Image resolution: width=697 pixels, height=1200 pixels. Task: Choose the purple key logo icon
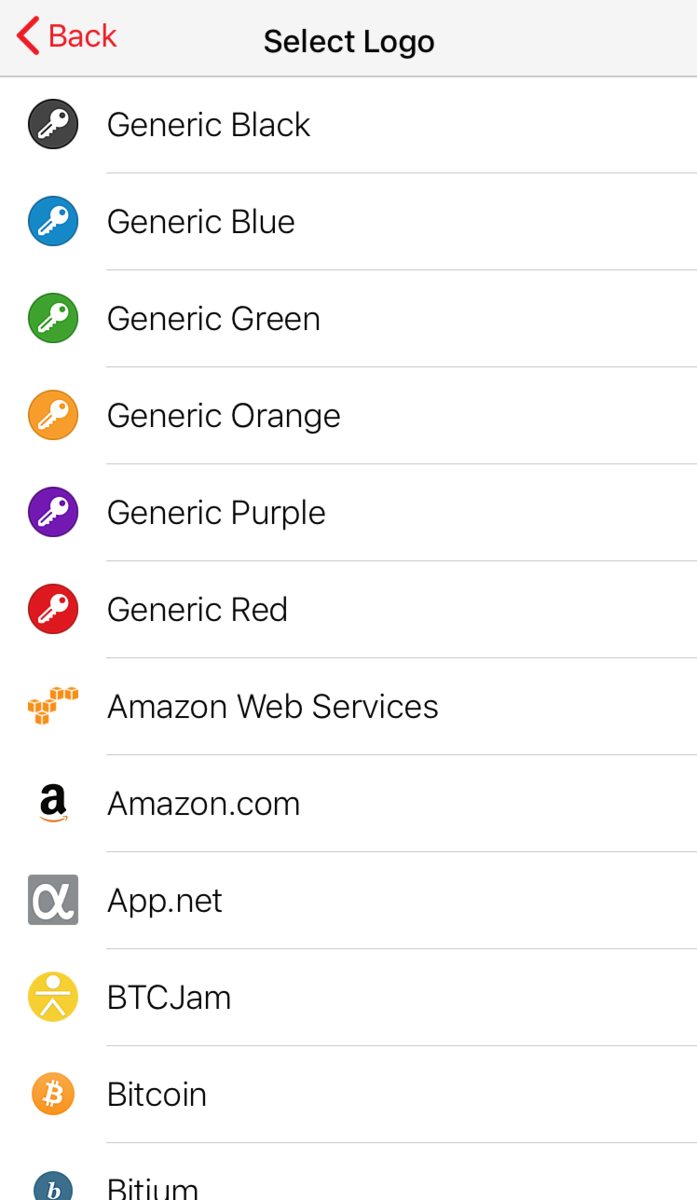53,513
